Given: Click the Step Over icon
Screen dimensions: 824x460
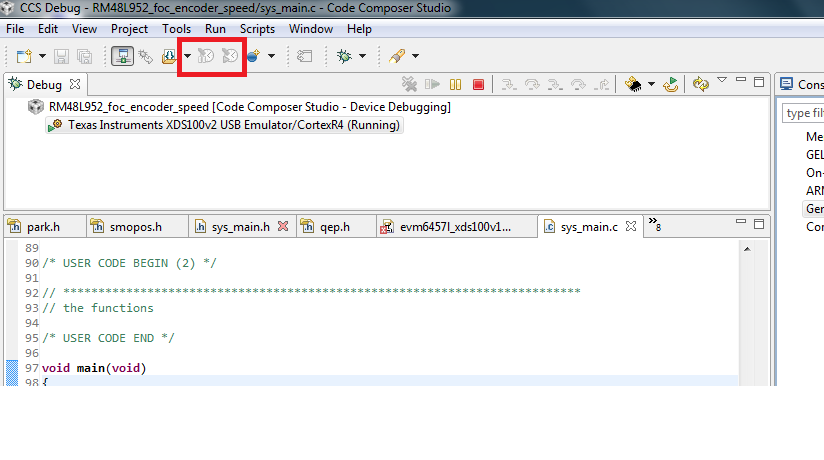Looking at the screenshot, I should (x=532, y=84).
